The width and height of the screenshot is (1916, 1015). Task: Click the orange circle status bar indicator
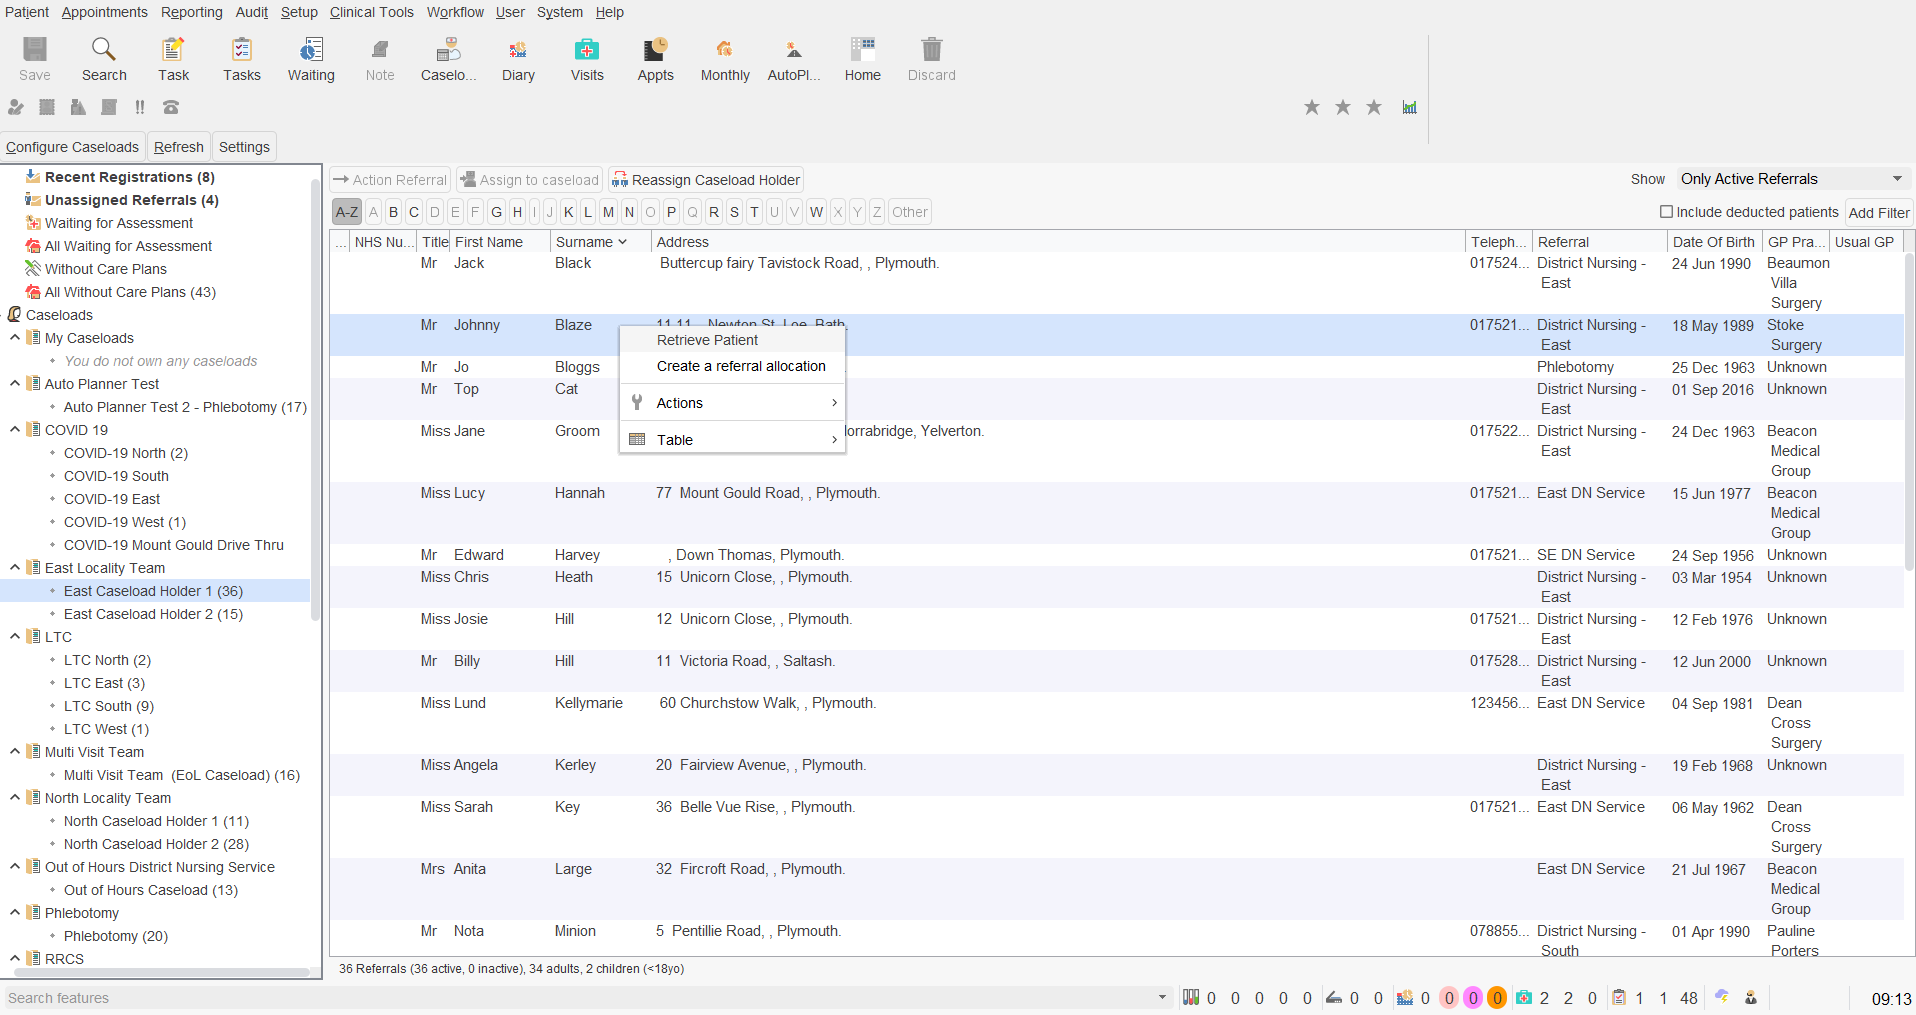1497,998
